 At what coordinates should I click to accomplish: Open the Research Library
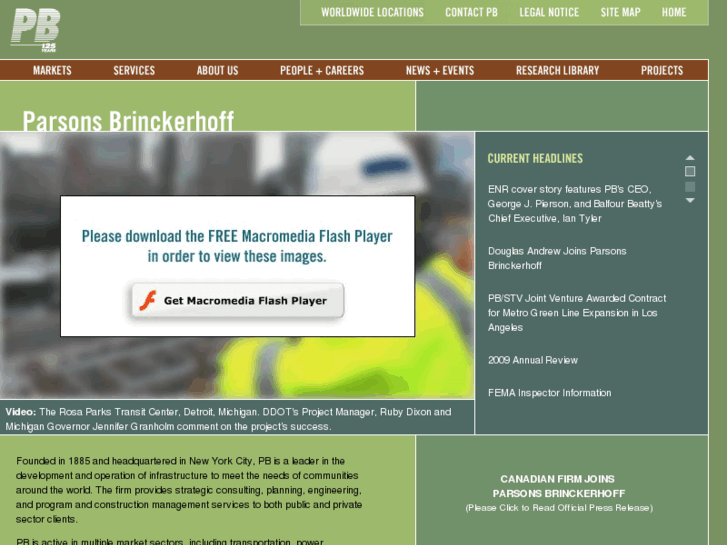click(x=557, y=71)
